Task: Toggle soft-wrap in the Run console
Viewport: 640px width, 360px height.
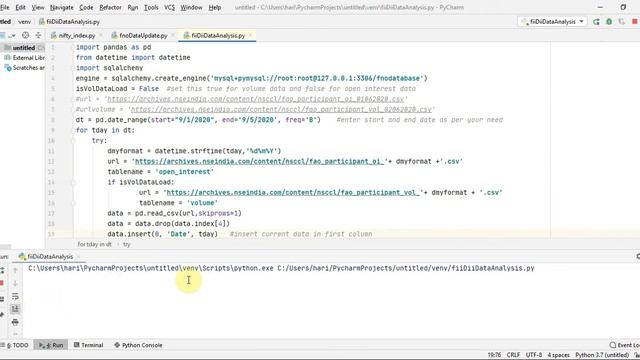Action: 15,296
